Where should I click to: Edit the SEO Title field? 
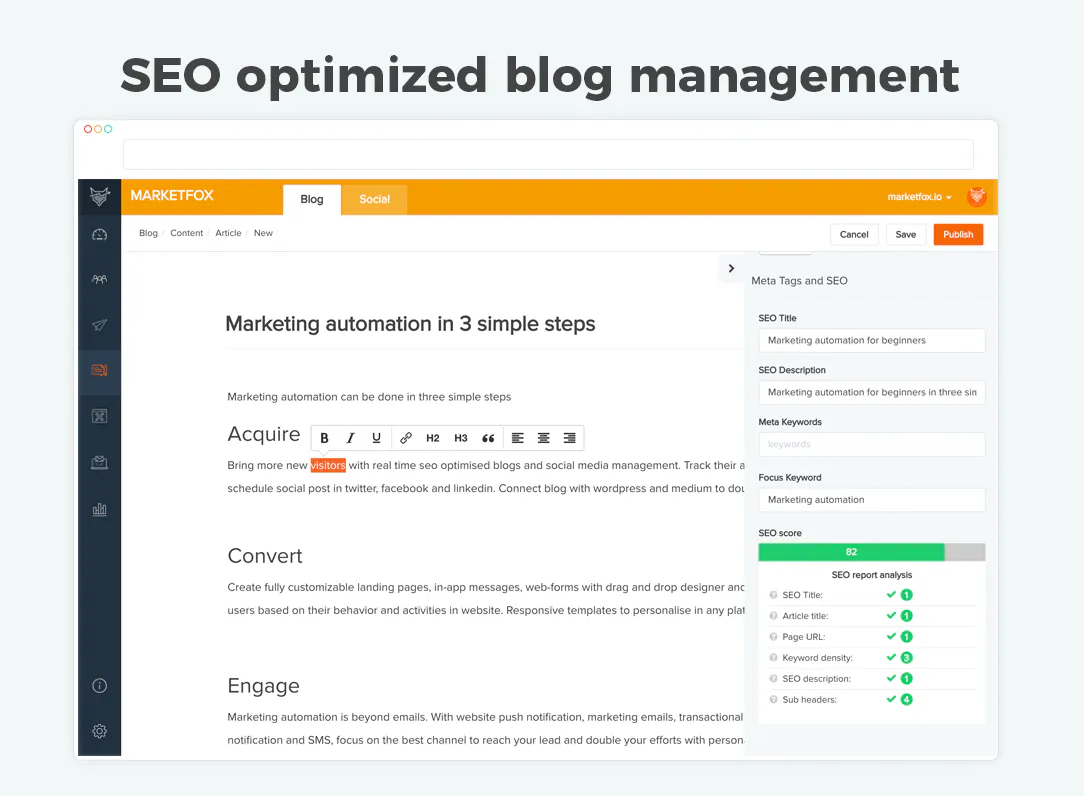[x=872, y=340]
